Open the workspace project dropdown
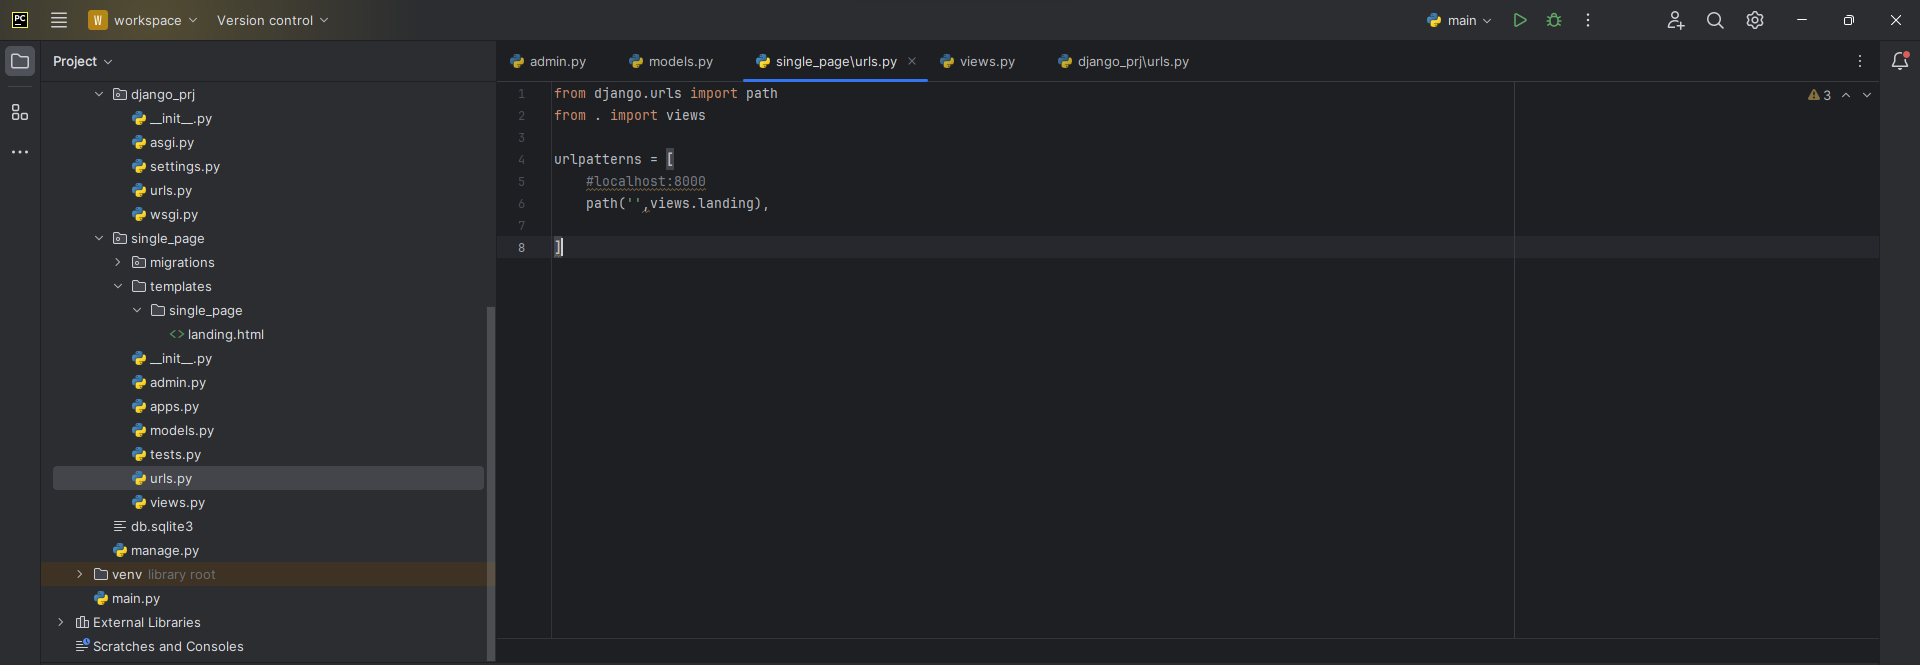The height and width of the screenshot is (665, 1920). coord(143,20)
